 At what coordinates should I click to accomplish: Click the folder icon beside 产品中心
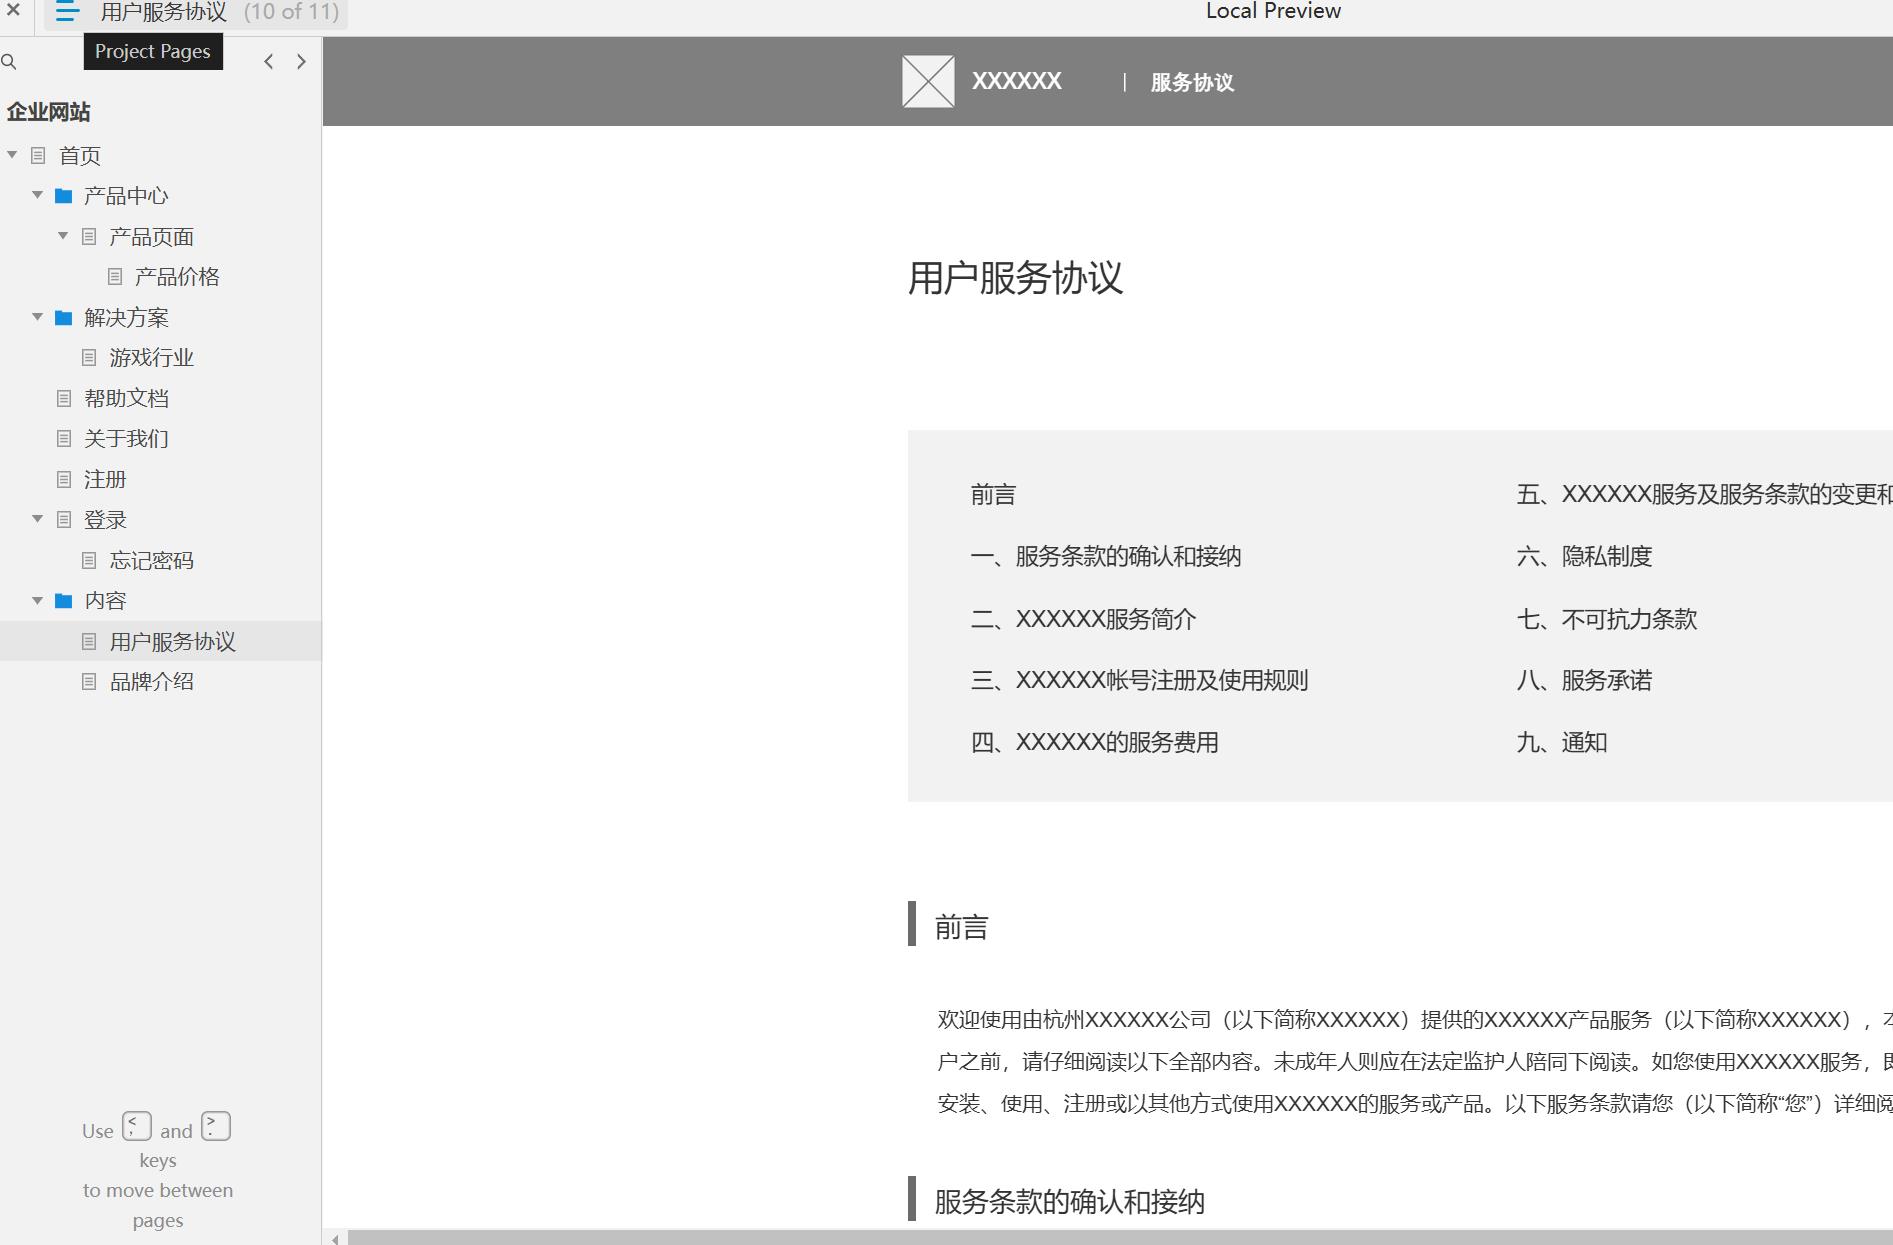(63, 195)
